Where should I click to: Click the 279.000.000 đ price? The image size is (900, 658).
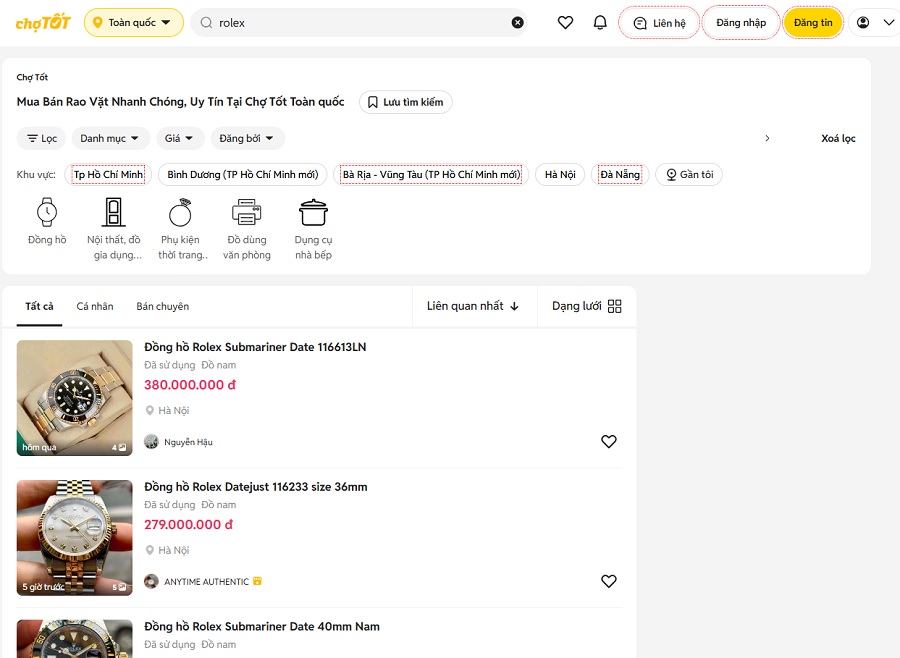188,525
